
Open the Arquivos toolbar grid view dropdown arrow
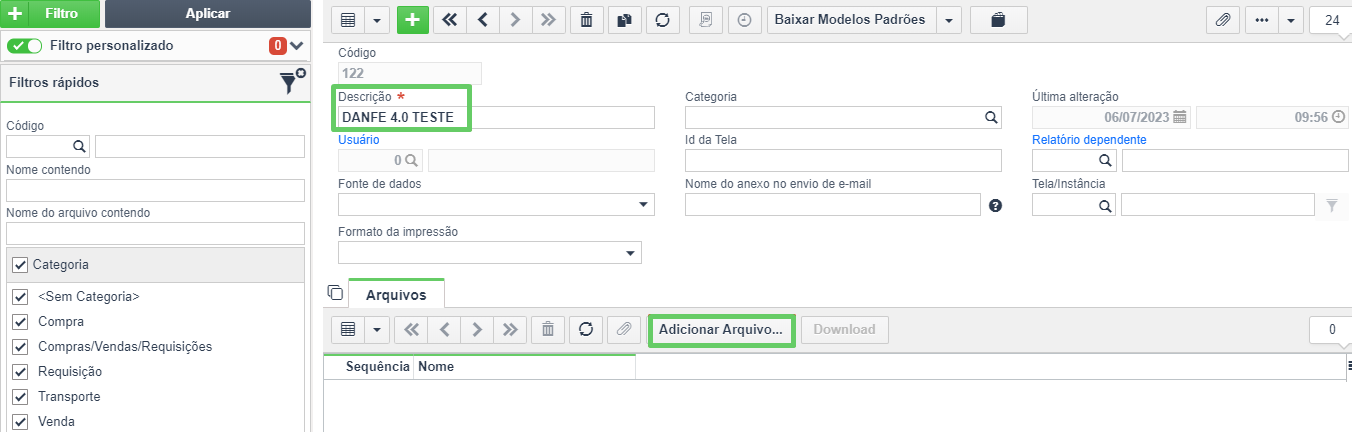point(376,329)
